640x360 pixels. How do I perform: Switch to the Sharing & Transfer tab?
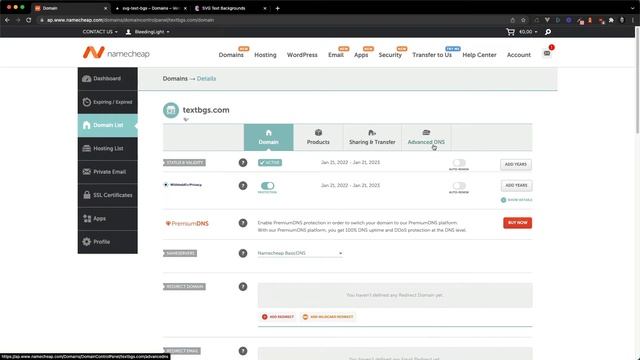tap(372, 137)
